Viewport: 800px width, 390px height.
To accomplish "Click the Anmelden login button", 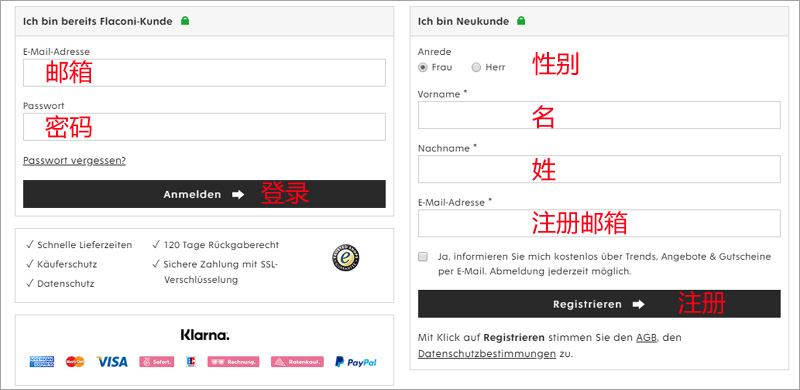I will click(204, 194).
